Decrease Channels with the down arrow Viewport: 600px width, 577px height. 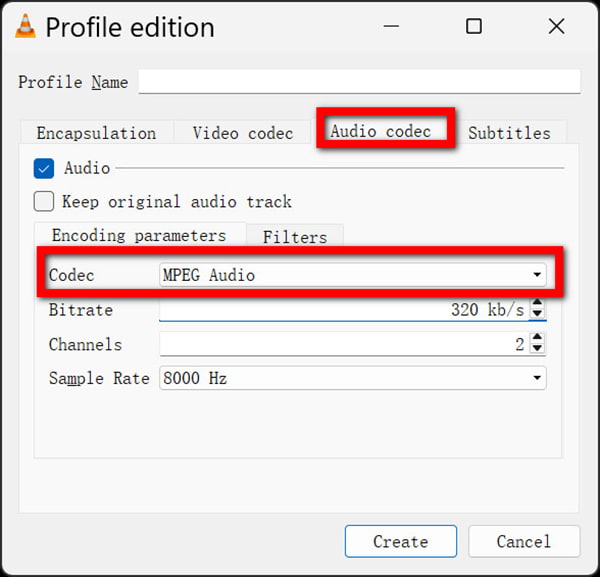pyautogui.click(x=538, y=349)
